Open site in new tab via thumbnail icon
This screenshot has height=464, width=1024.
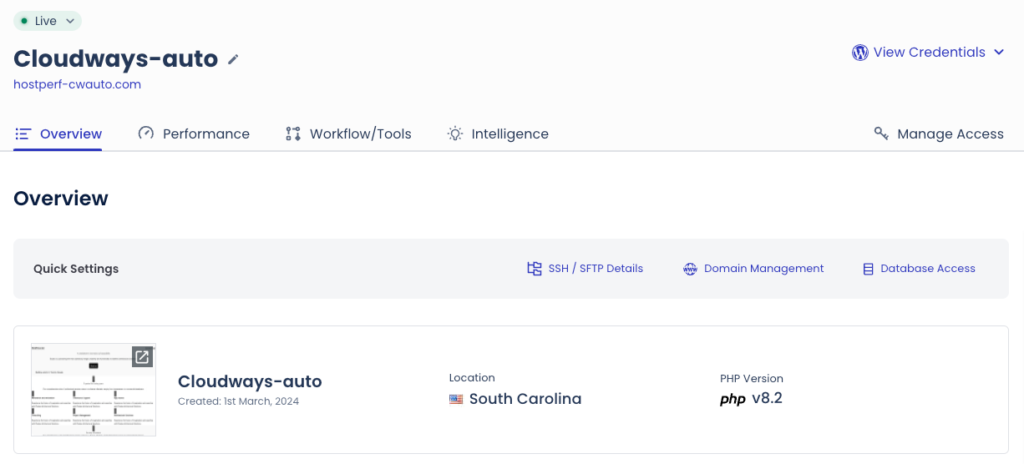tap(142, 357)
